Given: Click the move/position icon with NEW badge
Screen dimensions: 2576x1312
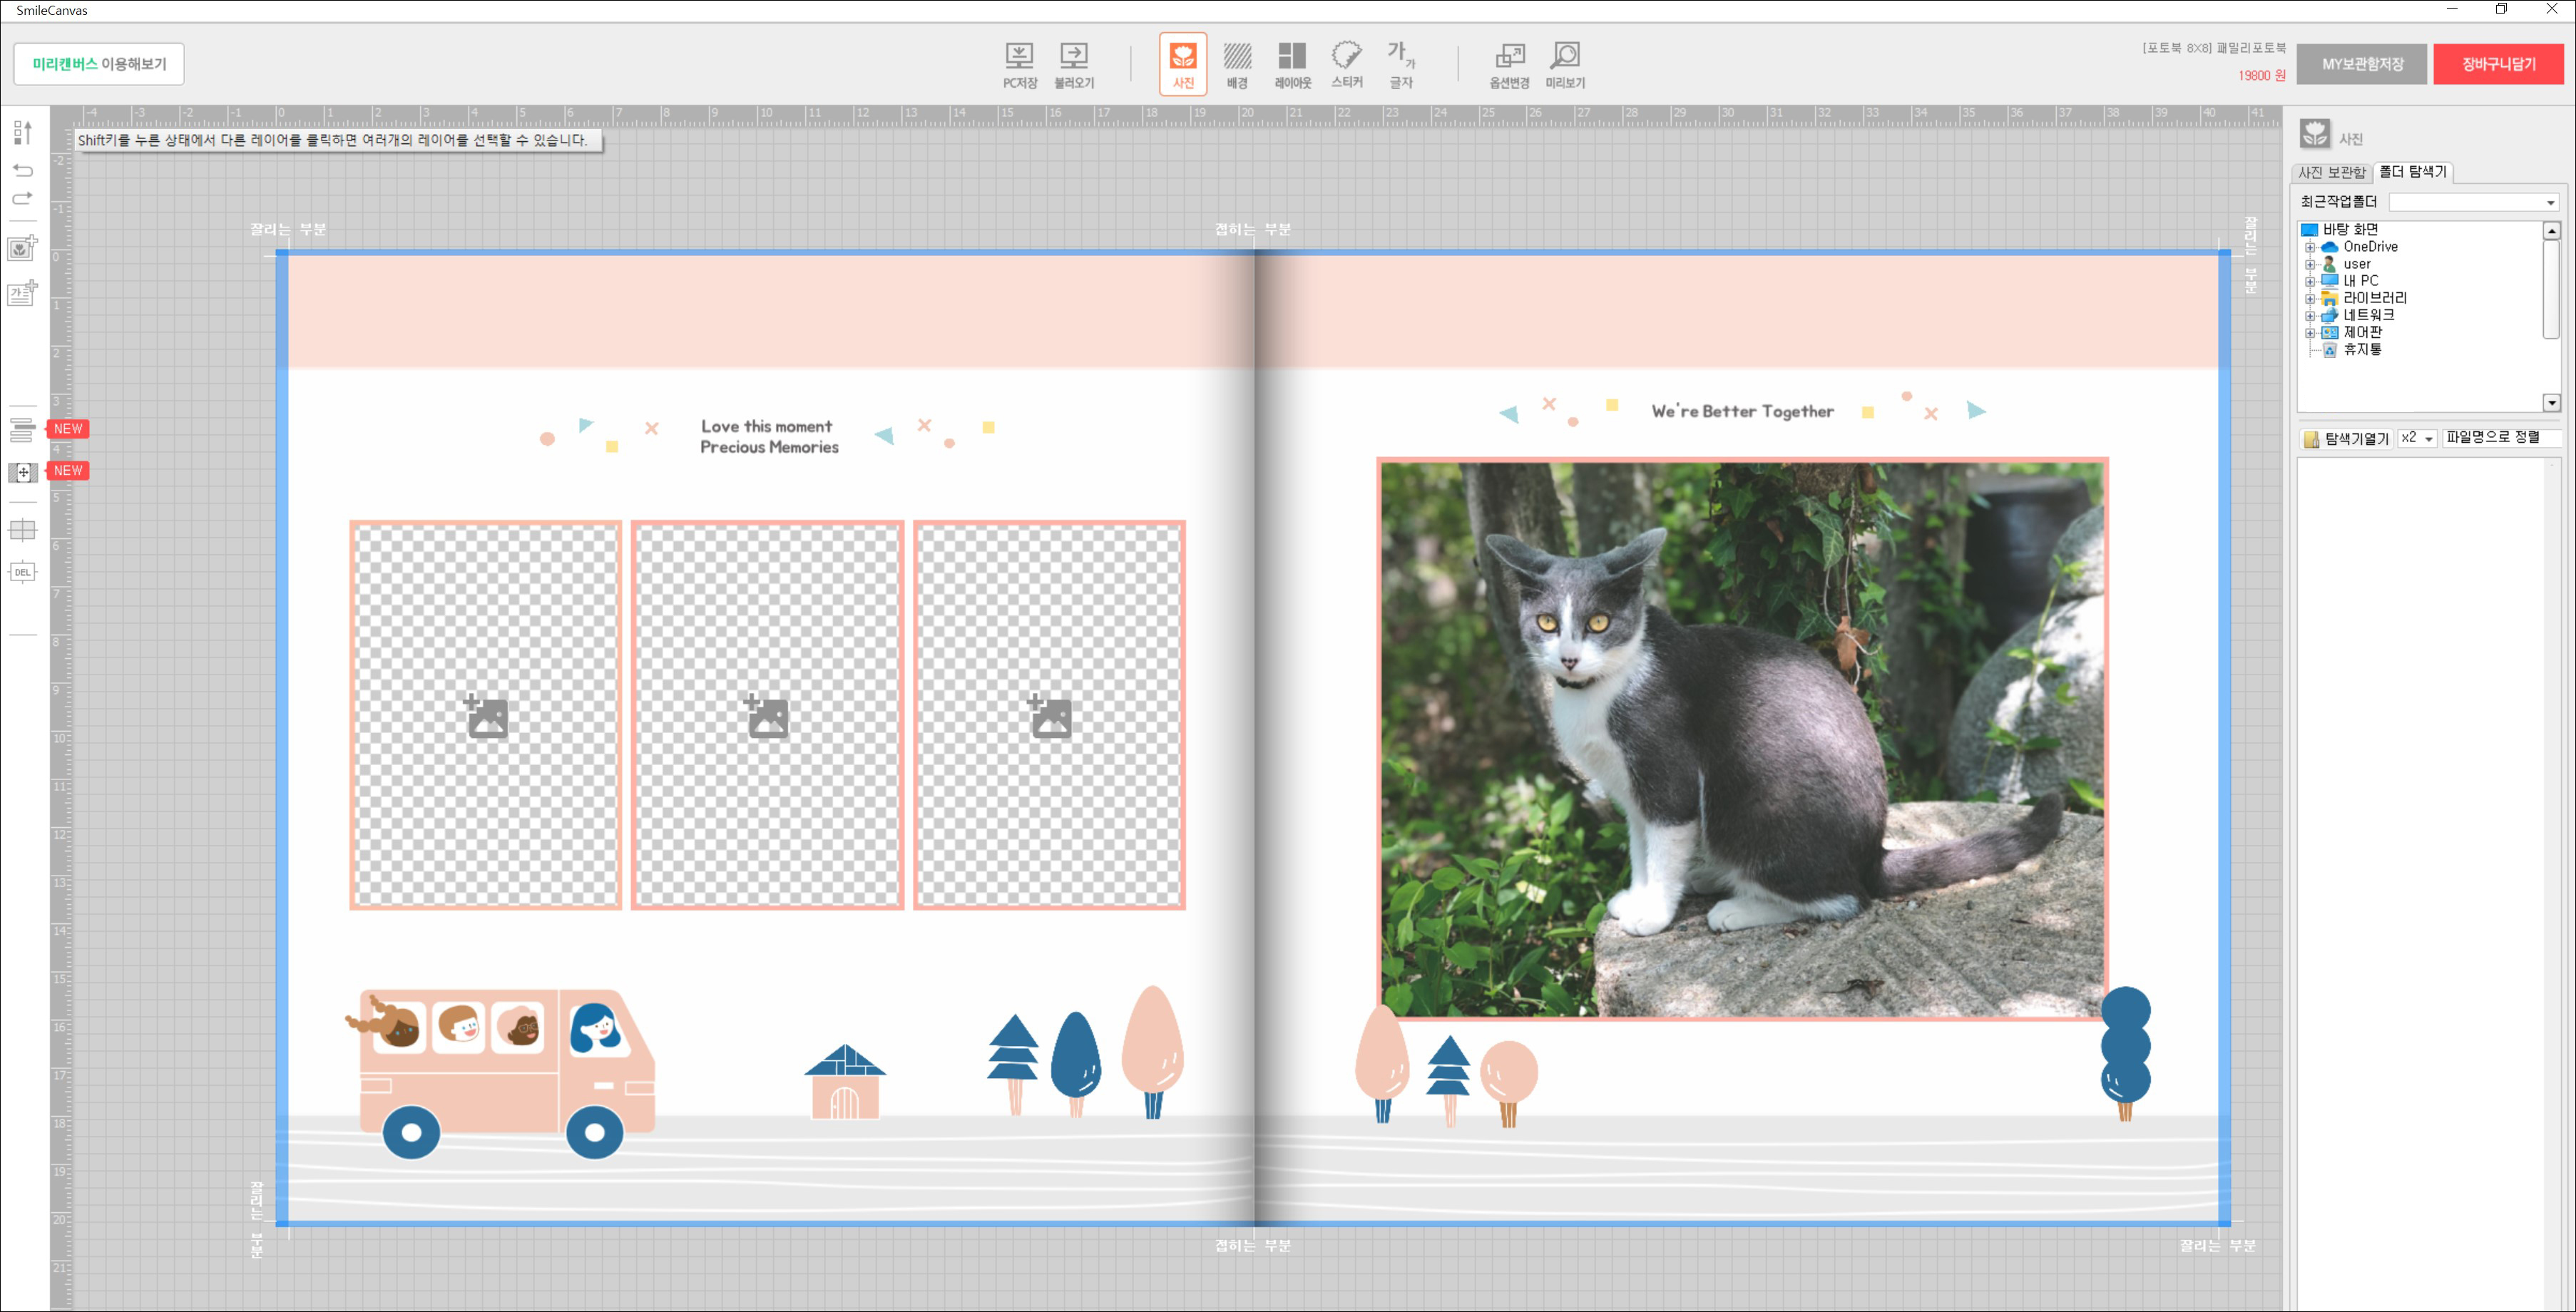Looking at the screenshot, I should click(23, 472).
